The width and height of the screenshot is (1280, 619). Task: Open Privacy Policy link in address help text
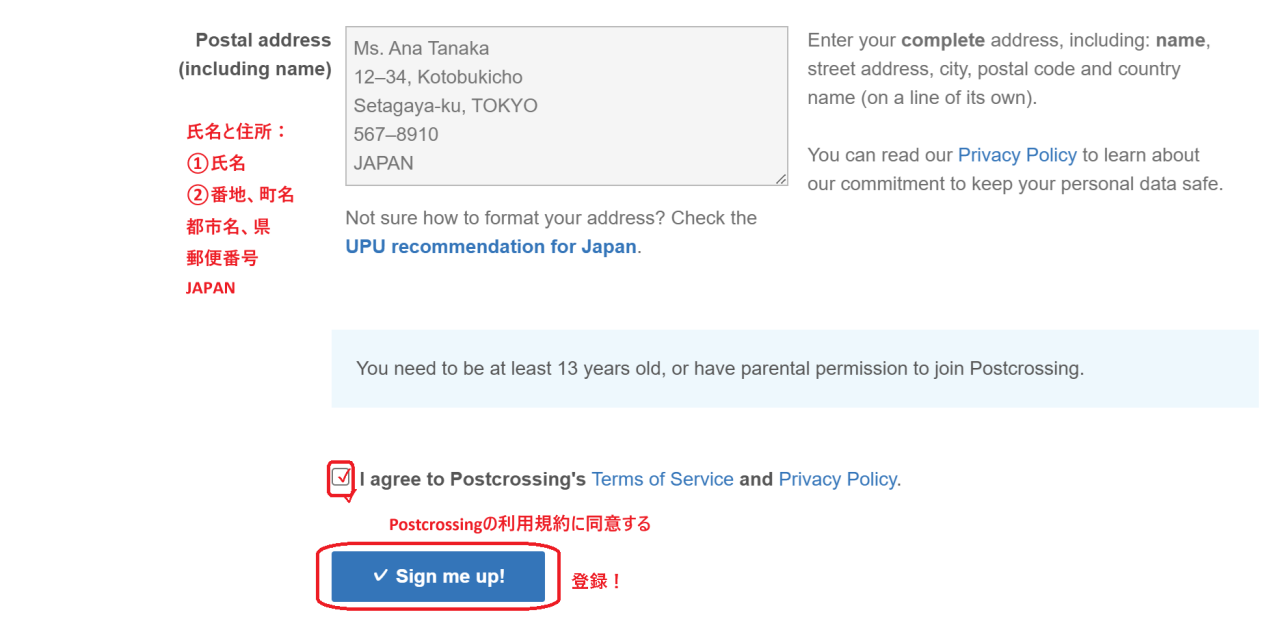pyautogui.click(x=1016, y=155)
